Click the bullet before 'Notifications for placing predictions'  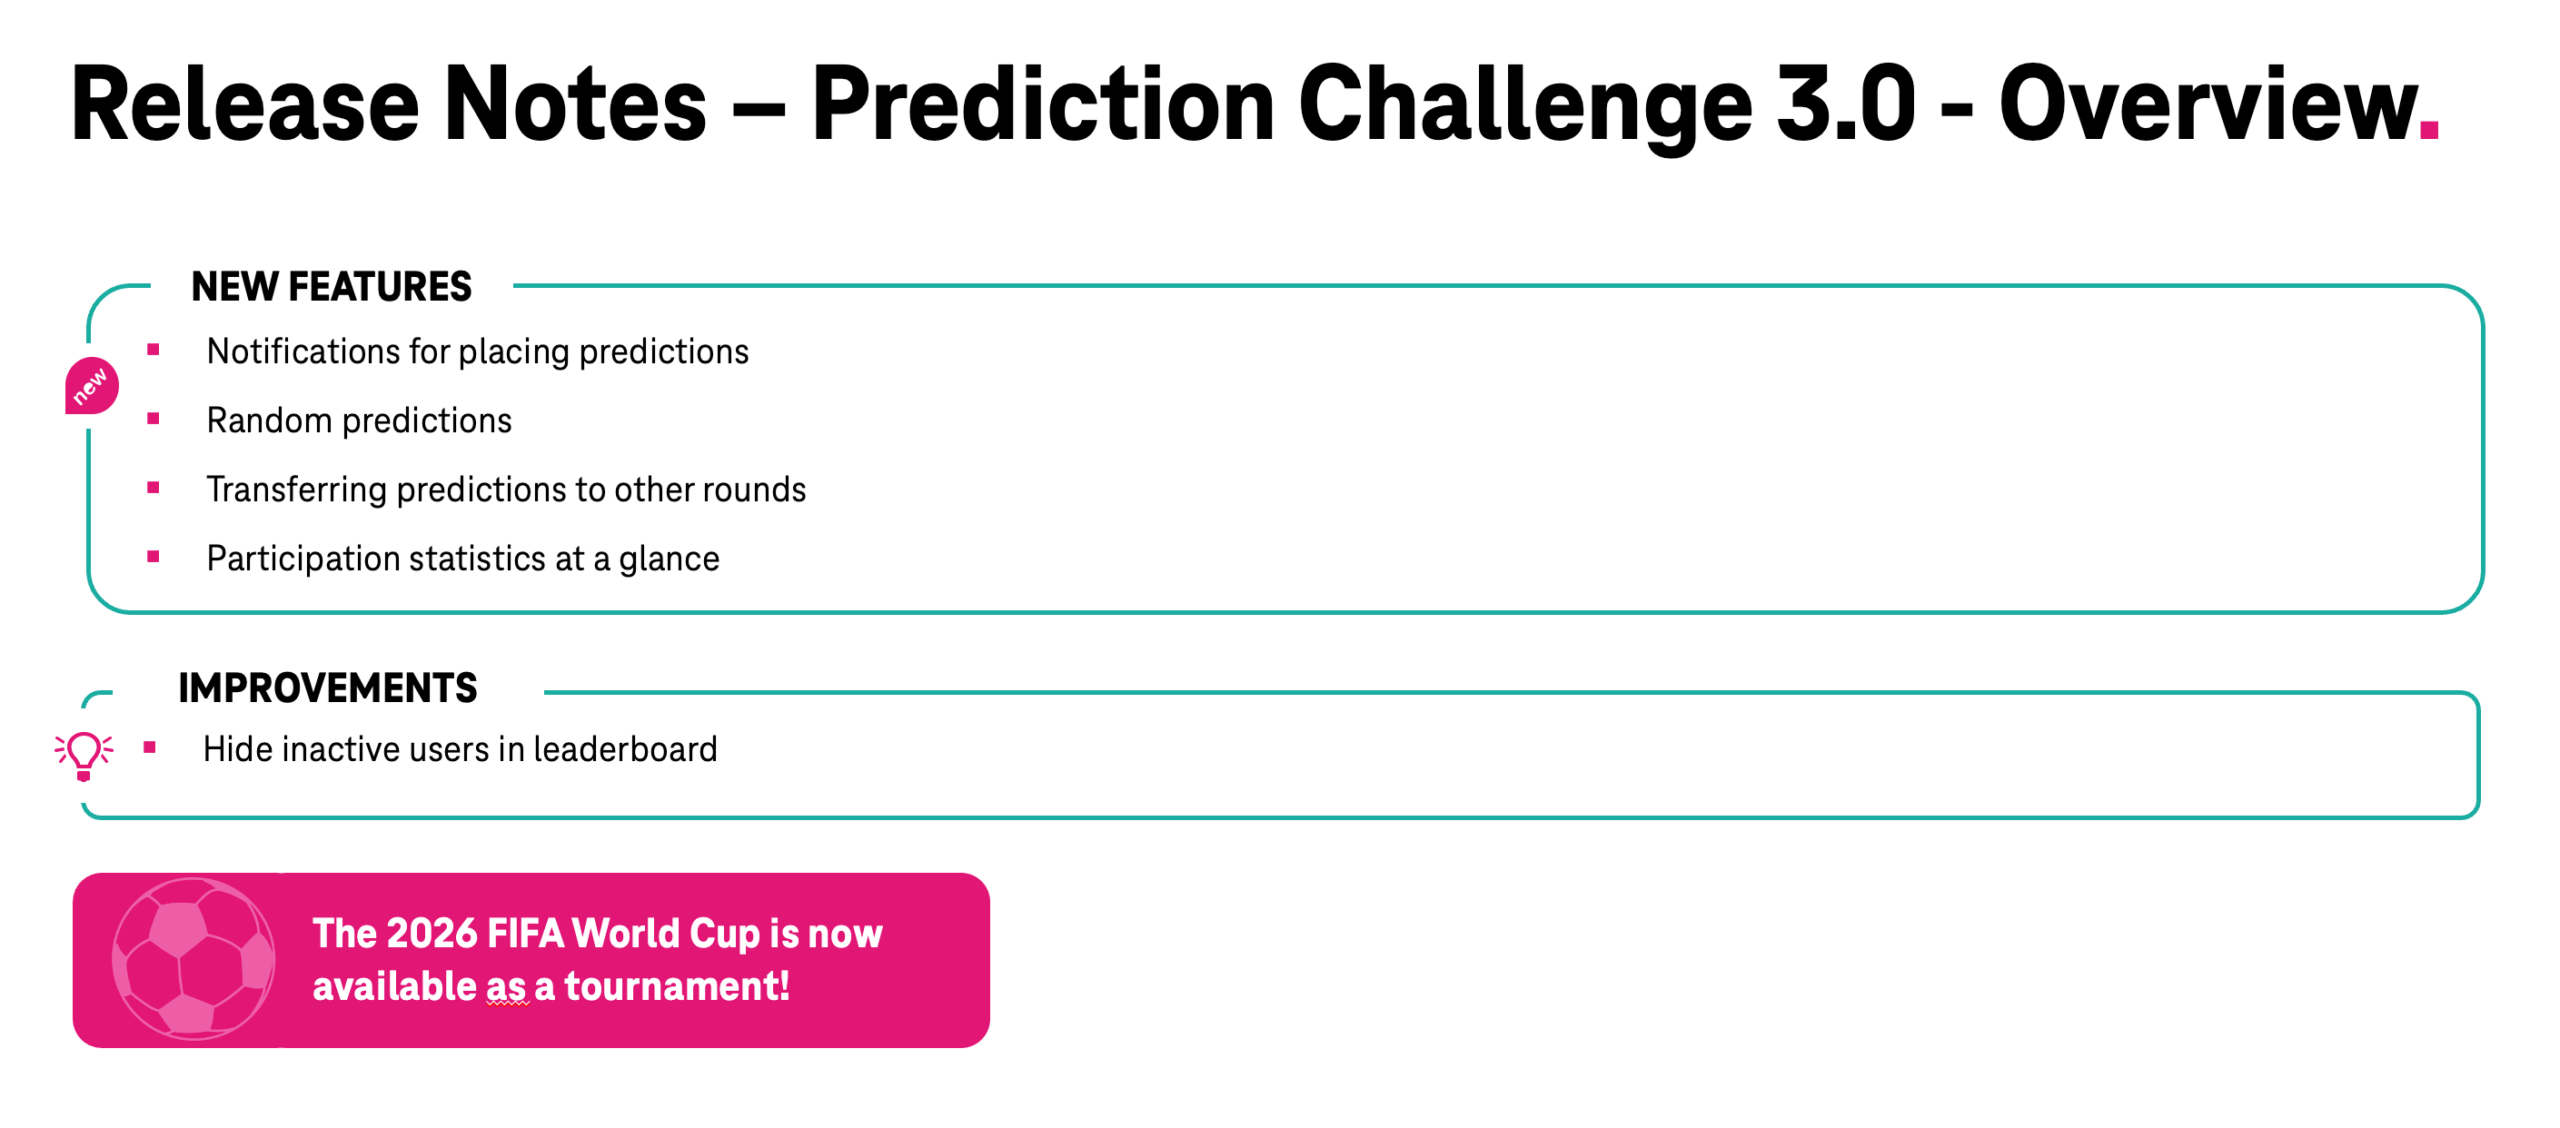[x=153, y=349]
